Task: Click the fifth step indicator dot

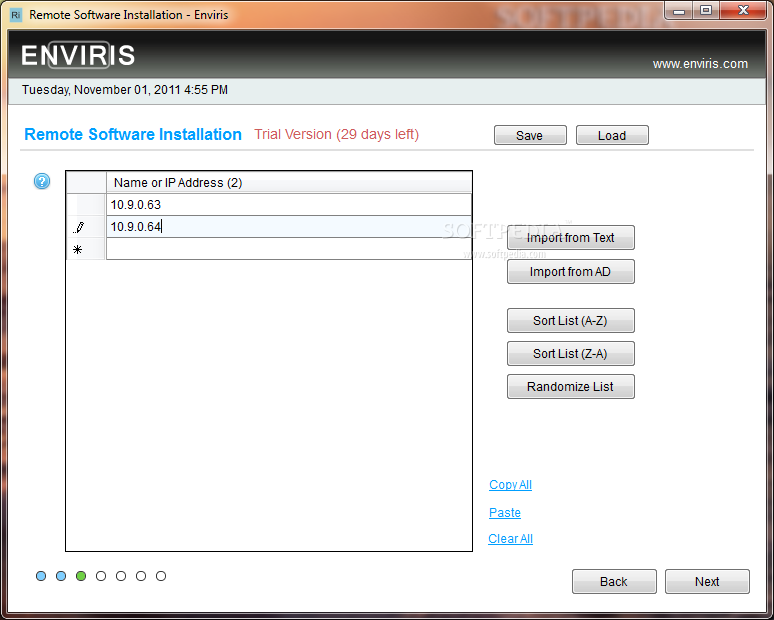Action: [121, 576]
